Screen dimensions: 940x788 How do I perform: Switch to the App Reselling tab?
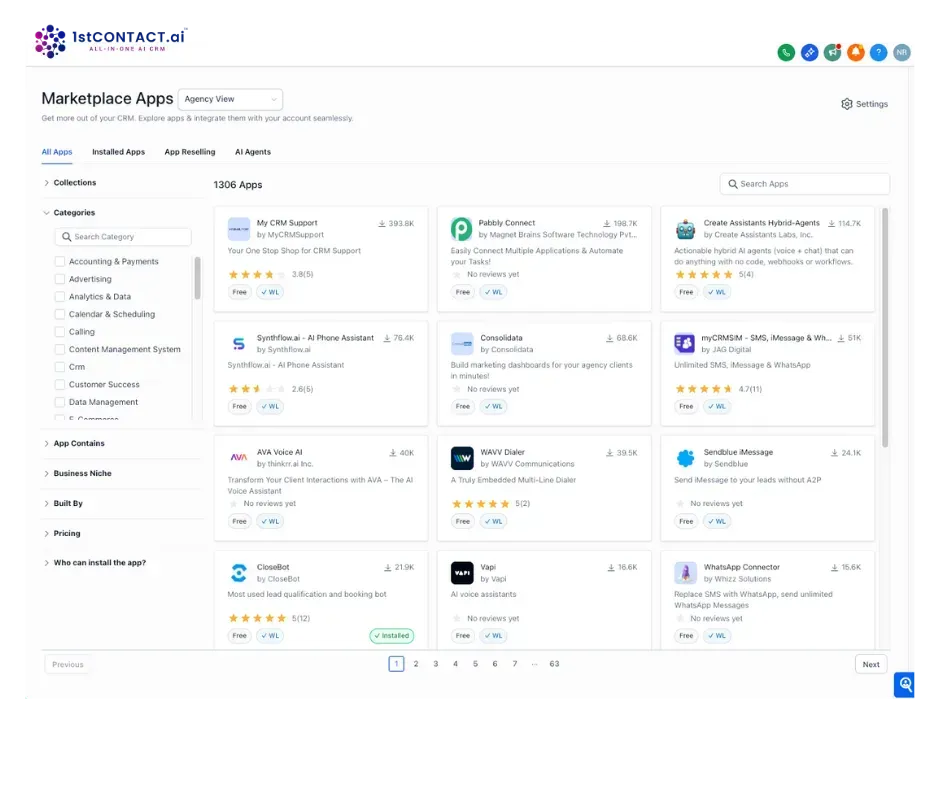[189, 152]
